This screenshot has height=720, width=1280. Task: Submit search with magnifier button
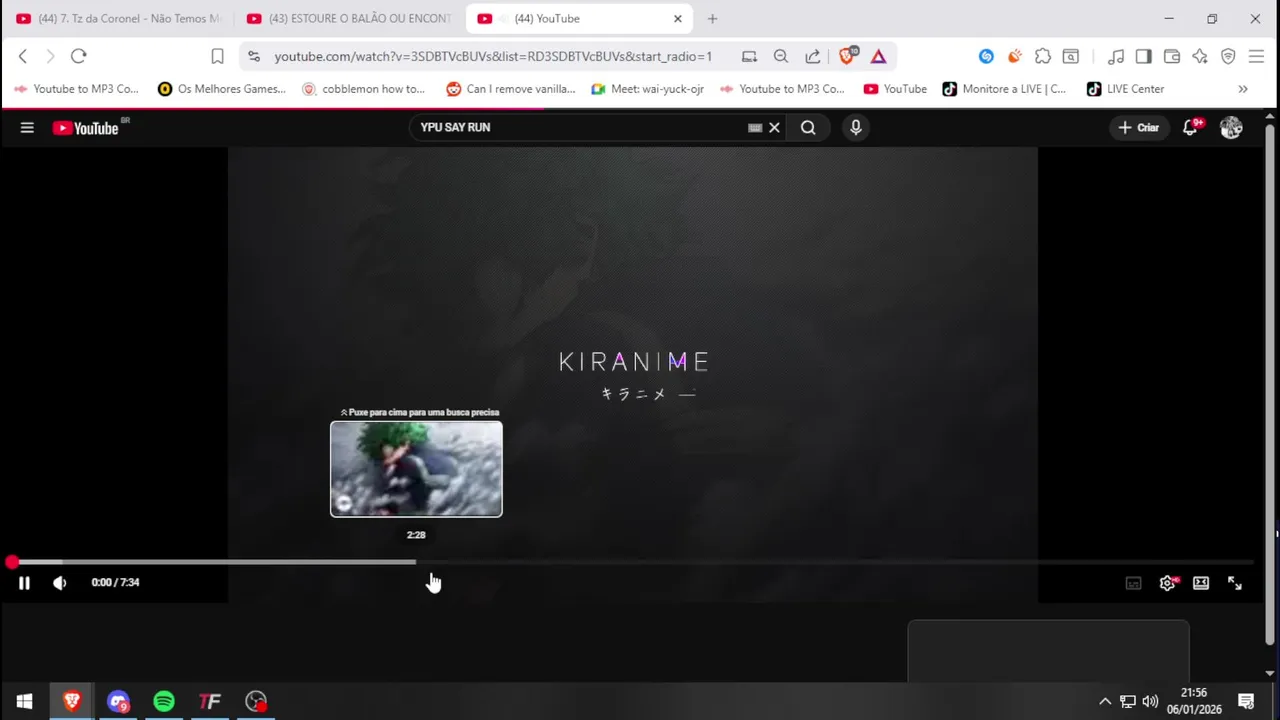click(x=808, y=127)
